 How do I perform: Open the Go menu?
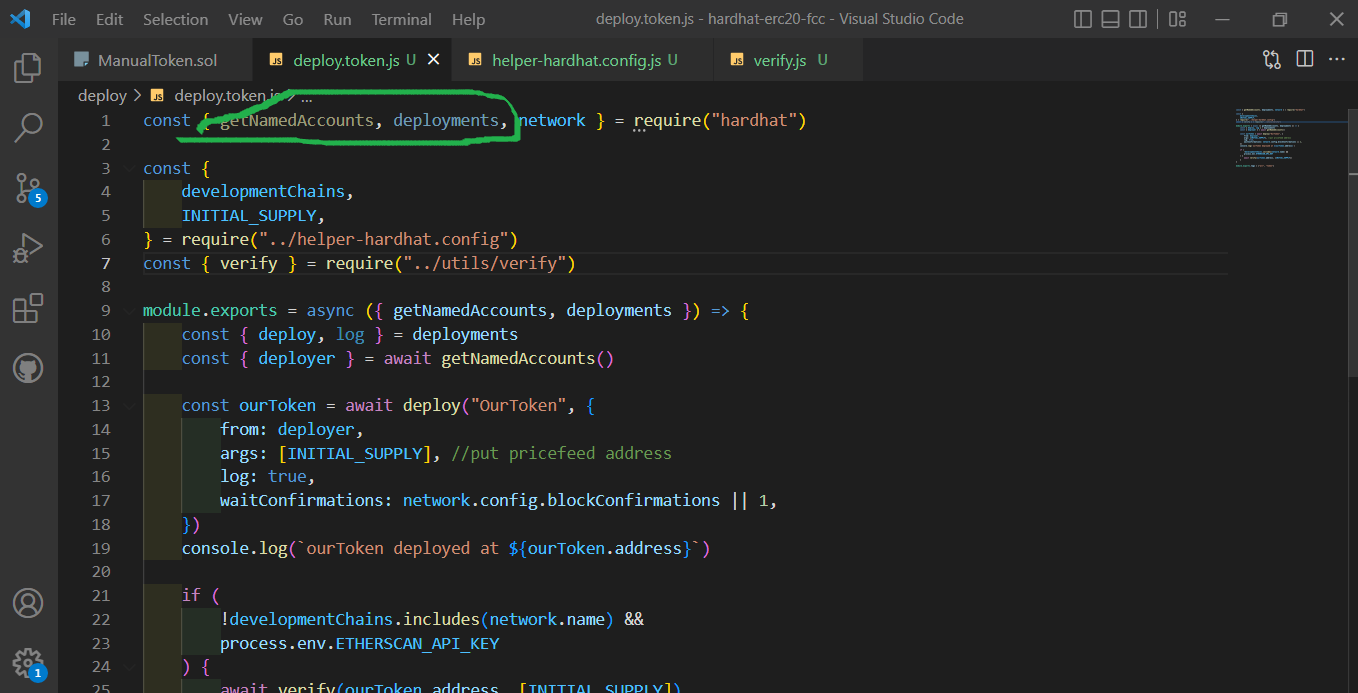click(x=293, y=19)
